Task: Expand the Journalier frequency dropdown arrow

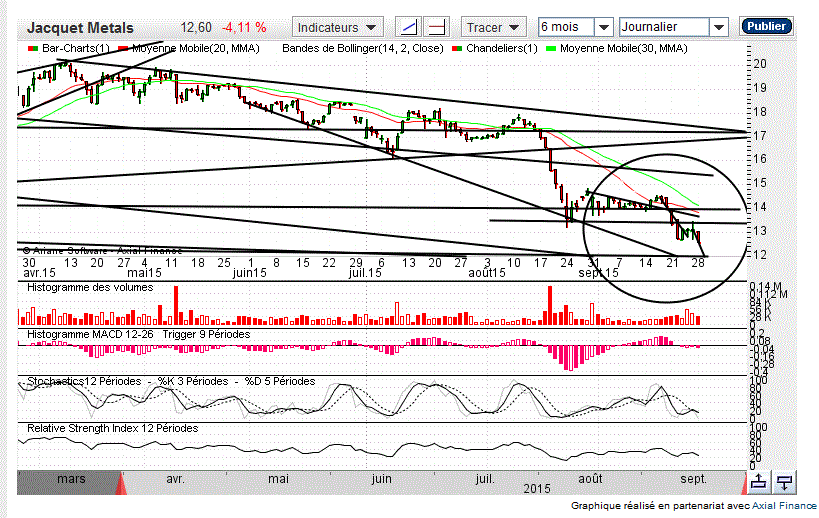Action: click(719, 27)
